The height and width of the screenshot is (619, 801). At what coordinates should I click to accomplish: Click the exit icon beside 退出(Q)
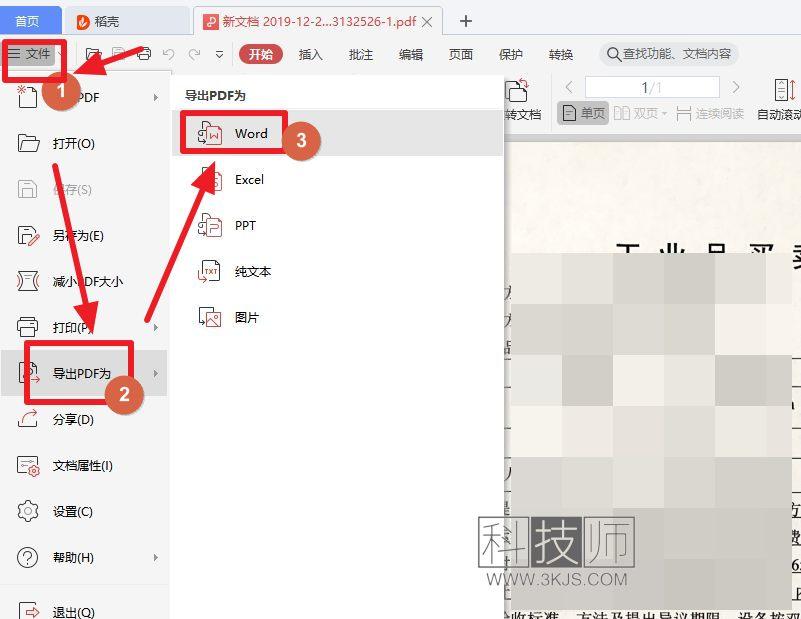(29, 610)
